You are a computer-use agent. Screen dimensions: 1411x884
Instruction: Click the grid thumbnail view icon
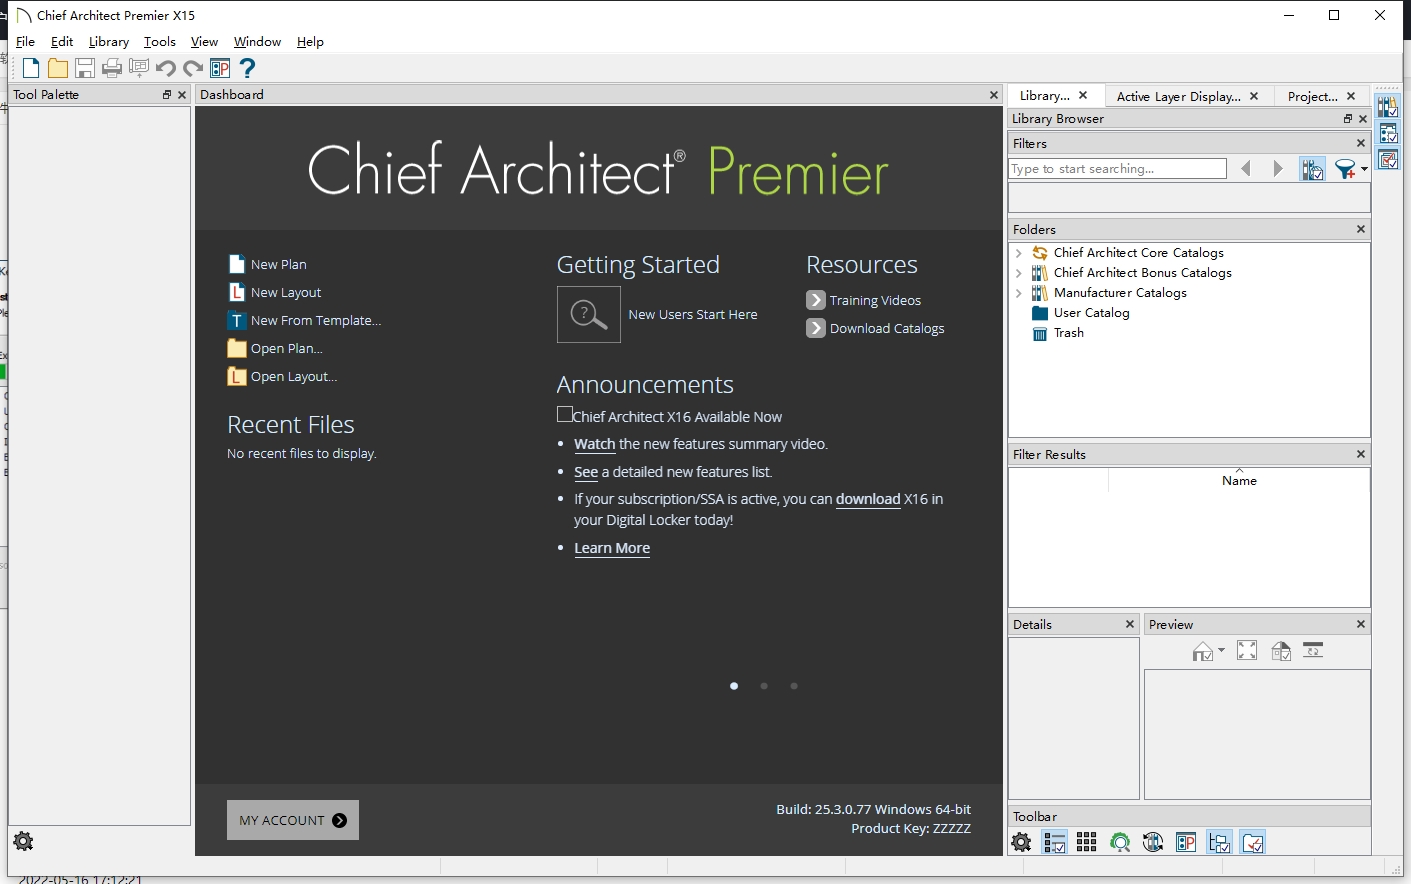(1087, 842)
